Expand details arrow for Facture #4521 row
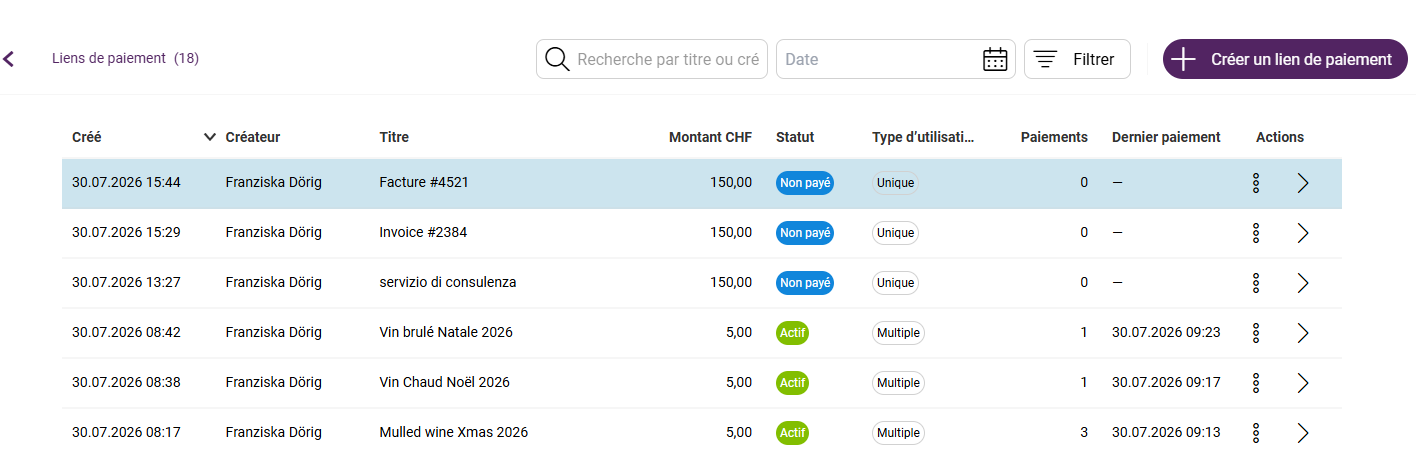The height and width of the screenshot is (455, 1416). pyautogui.click(x=1302, y=183)
